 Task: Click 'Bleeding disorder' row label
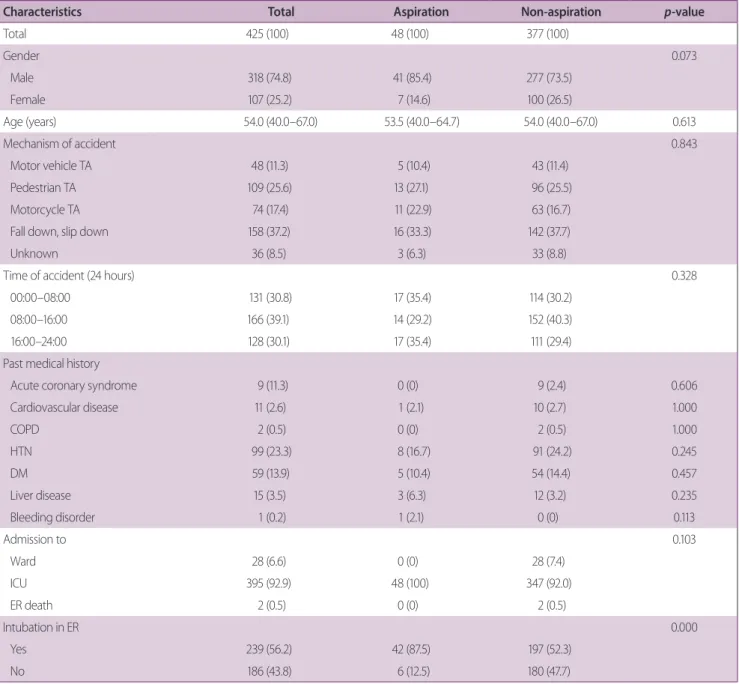pyautogui.click(x=52, y=518)
